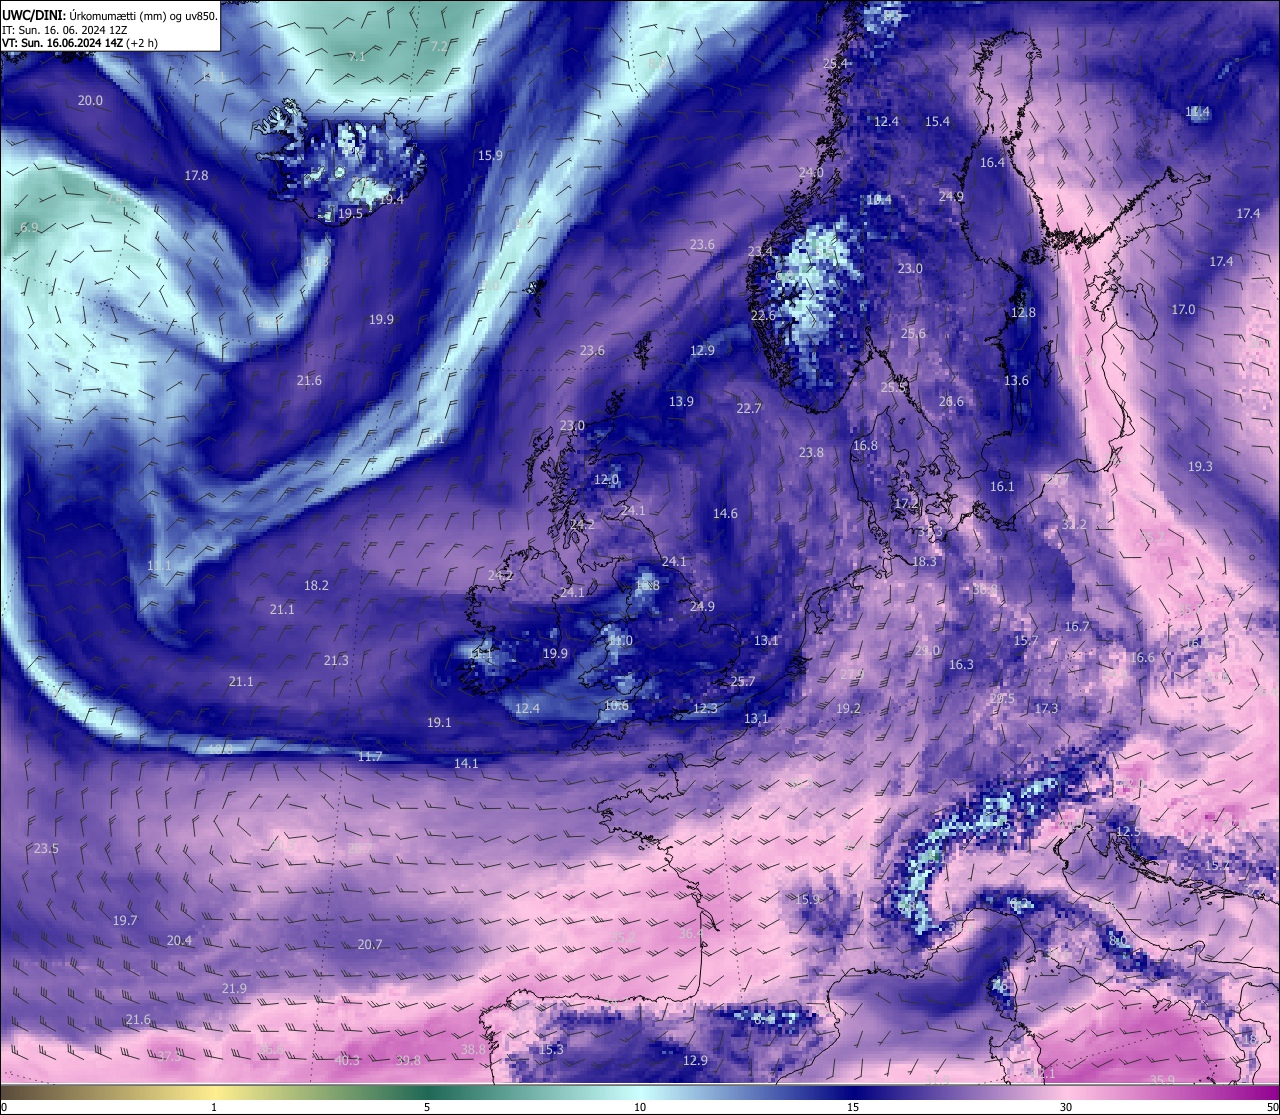This screenshot has height=1115, width=1280.
Task: Click the 19.2 value label
Action: point(848,709)
